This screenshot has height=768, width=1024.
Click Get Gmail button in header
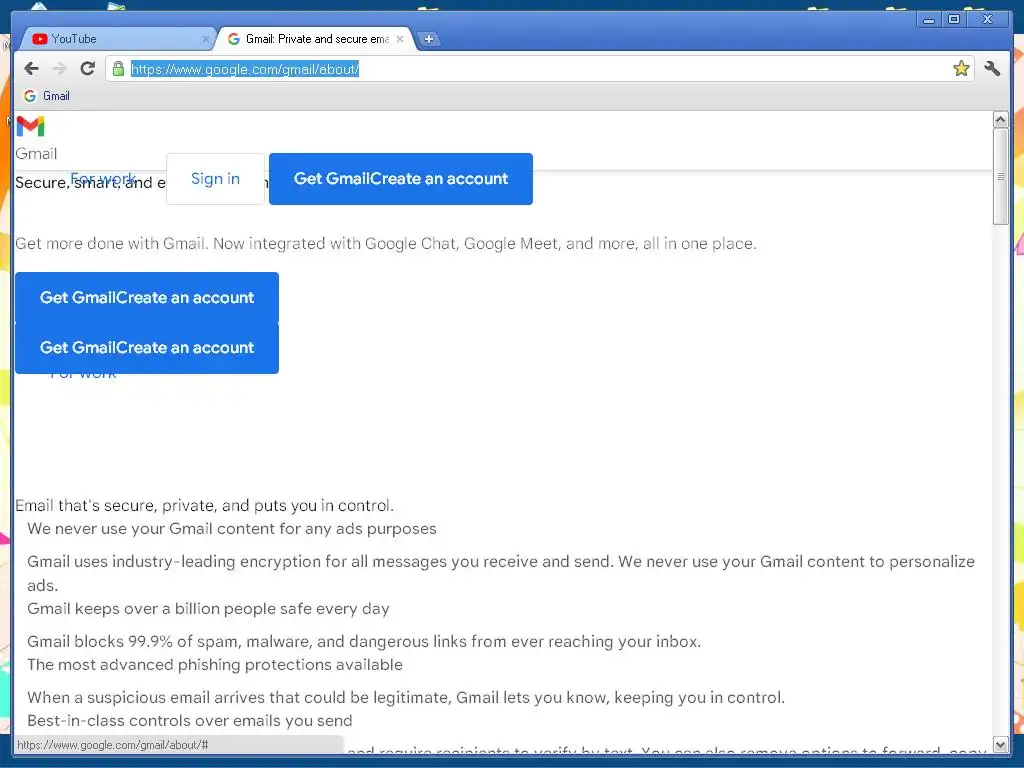401,179
